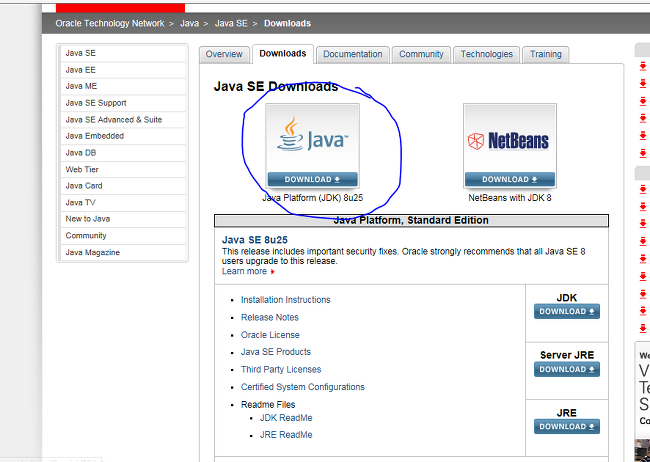The width and height of the screenshot is (650, 462).
Task: Open Release Notes link
Action: click(x=270, y=317)
